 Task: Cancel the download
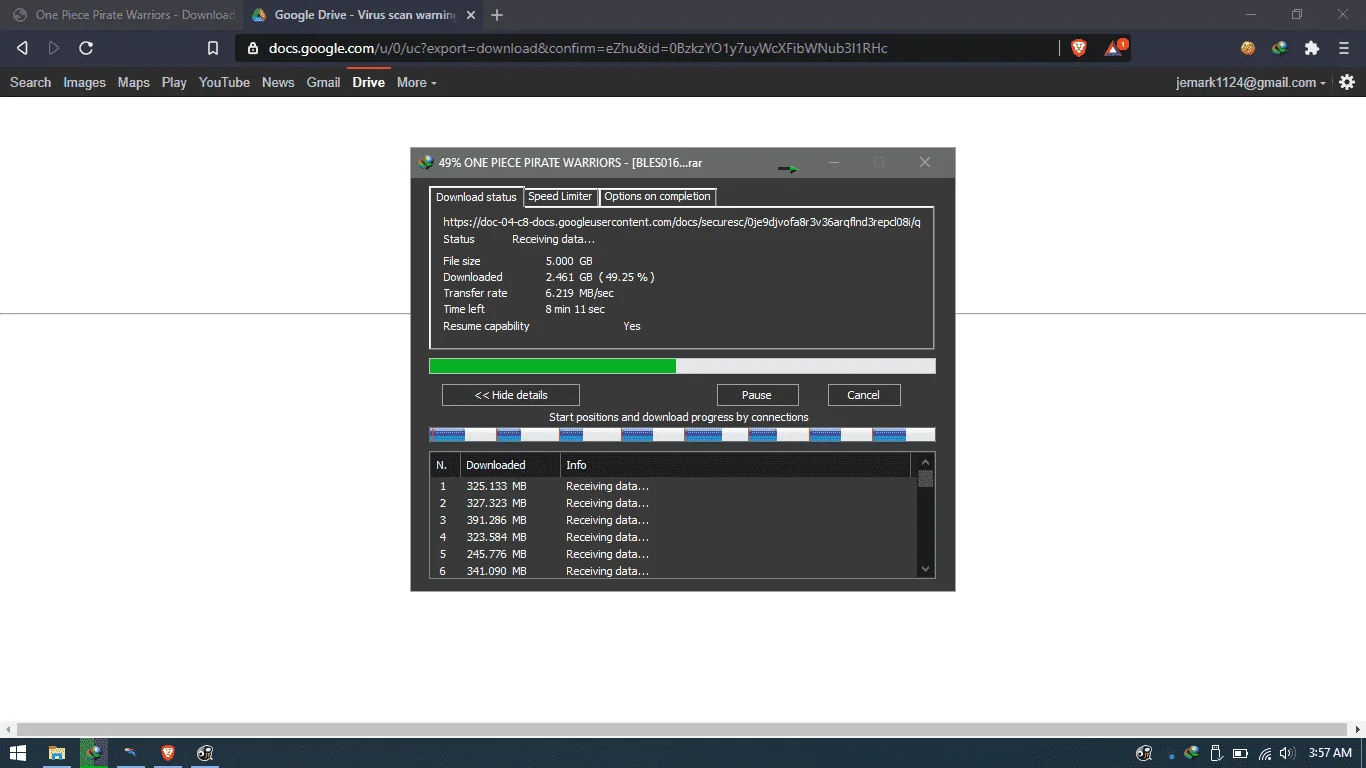(863, 395)
